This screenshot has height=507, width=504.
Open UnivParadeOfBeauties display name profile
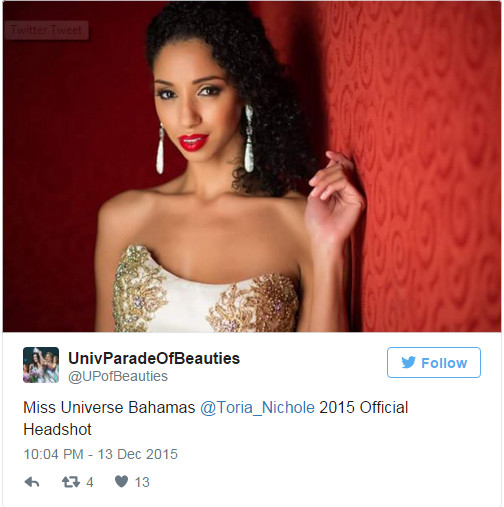[154, 358]
